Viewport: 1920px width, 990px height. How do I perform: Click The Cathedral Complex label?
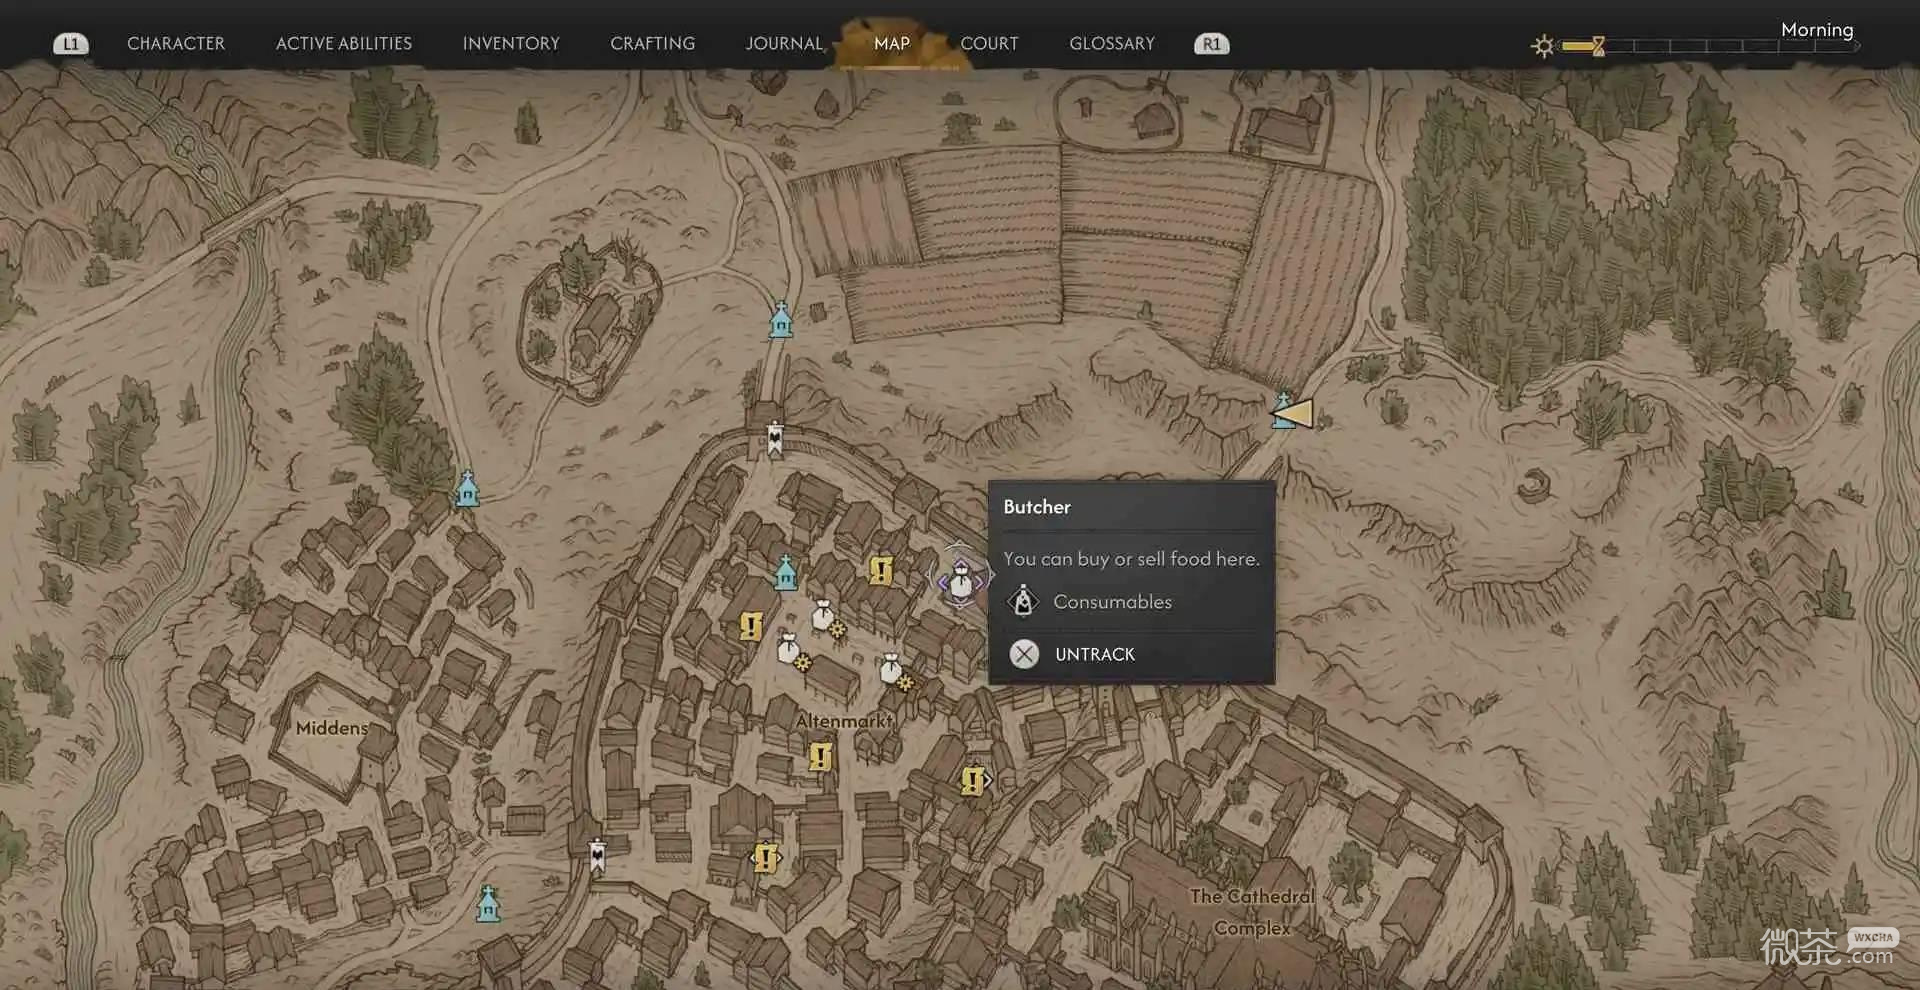click(1252, 912)
